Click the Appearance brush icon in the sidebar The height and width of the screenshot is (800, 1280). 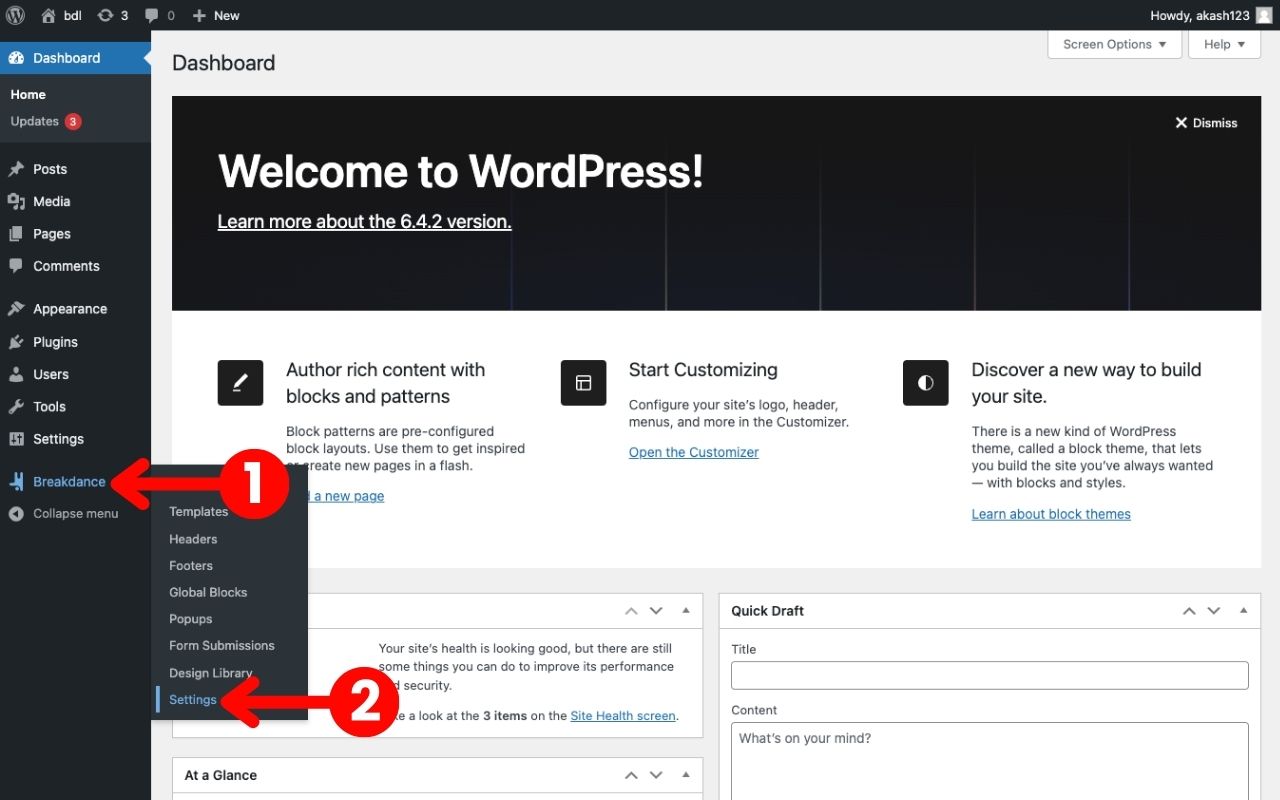point(16,308)
